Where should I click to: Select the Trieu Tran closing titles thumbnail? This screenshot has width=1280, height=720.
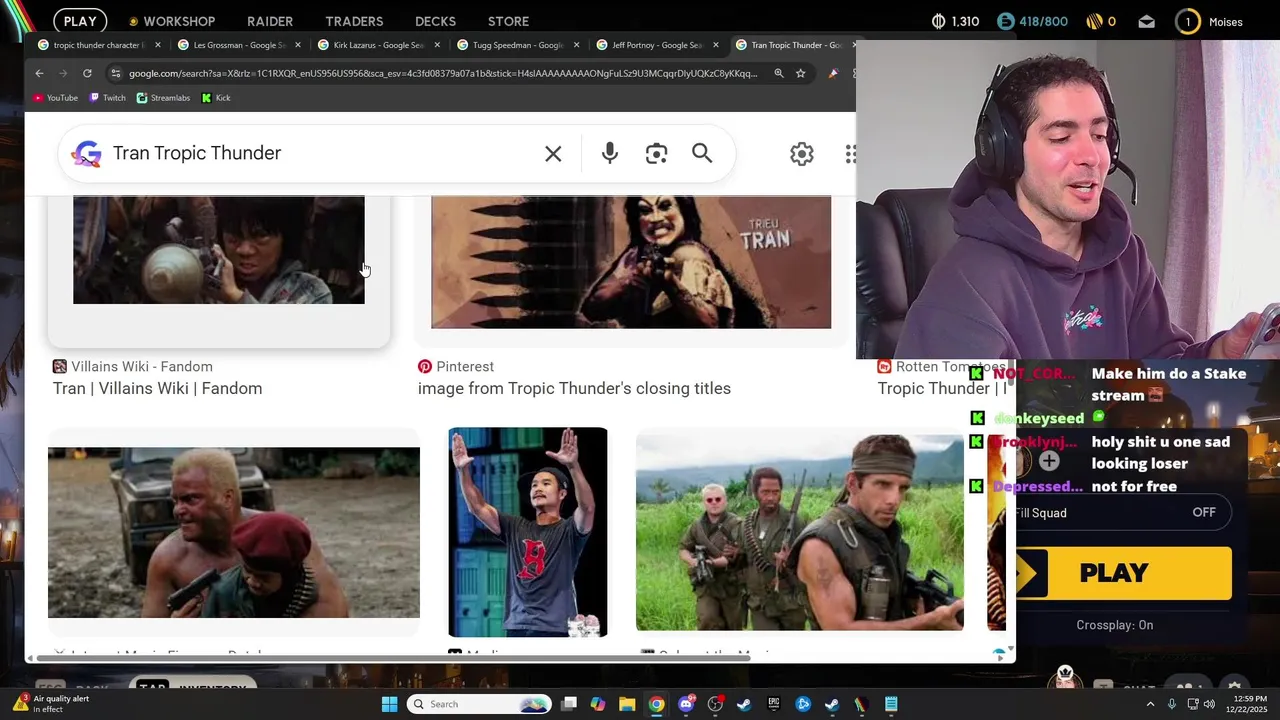(631, 262)
